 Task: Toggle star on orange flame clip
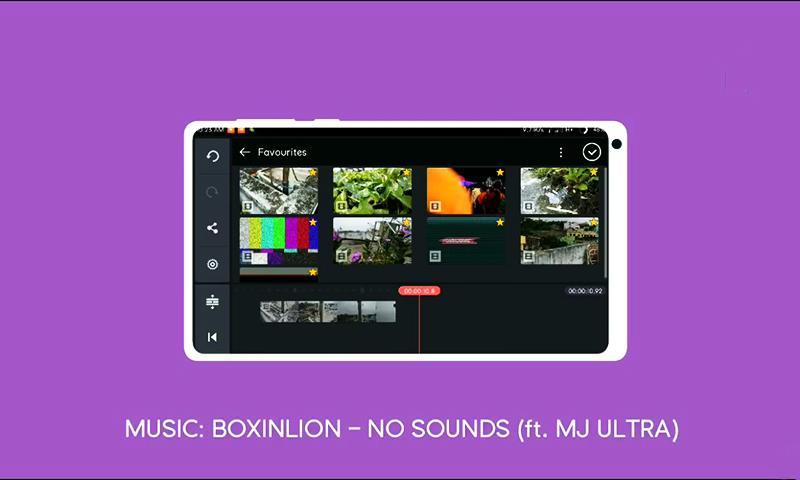click(x=500, y=172)
